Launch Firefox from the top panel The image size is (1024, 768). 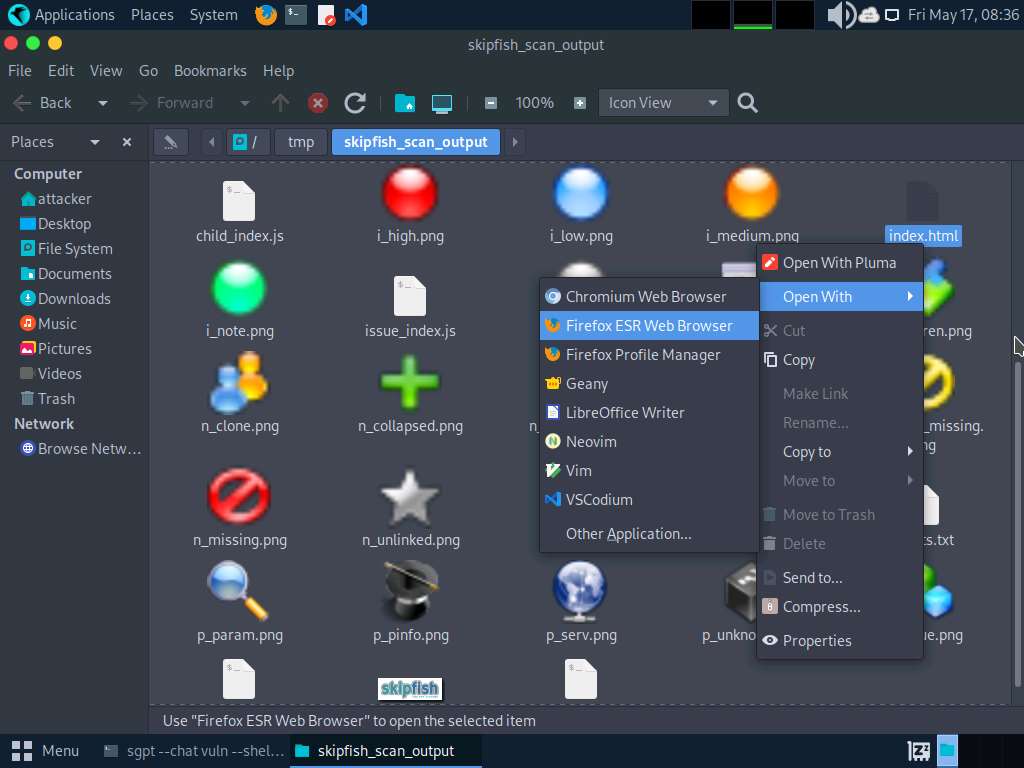(265, 15)
